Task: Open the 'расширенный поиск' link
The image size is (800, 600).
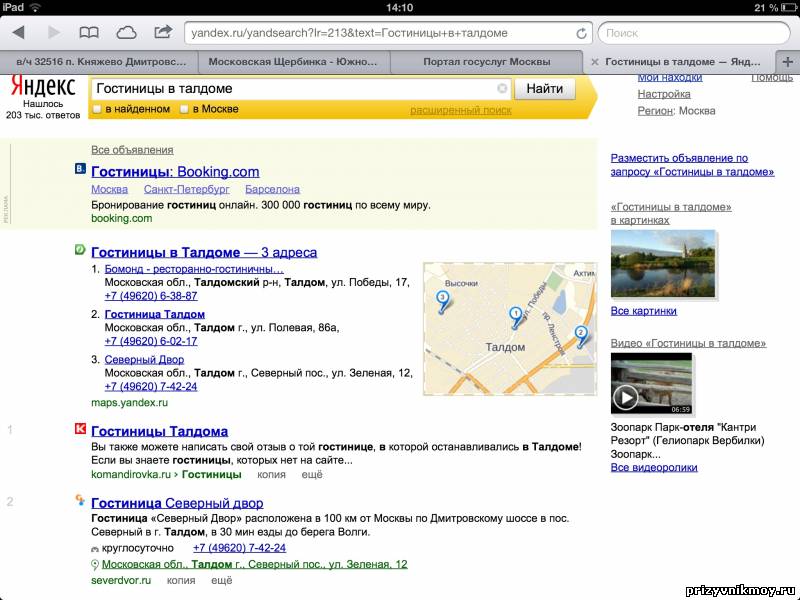Action: pyautogui.click(x=460, y=110)
